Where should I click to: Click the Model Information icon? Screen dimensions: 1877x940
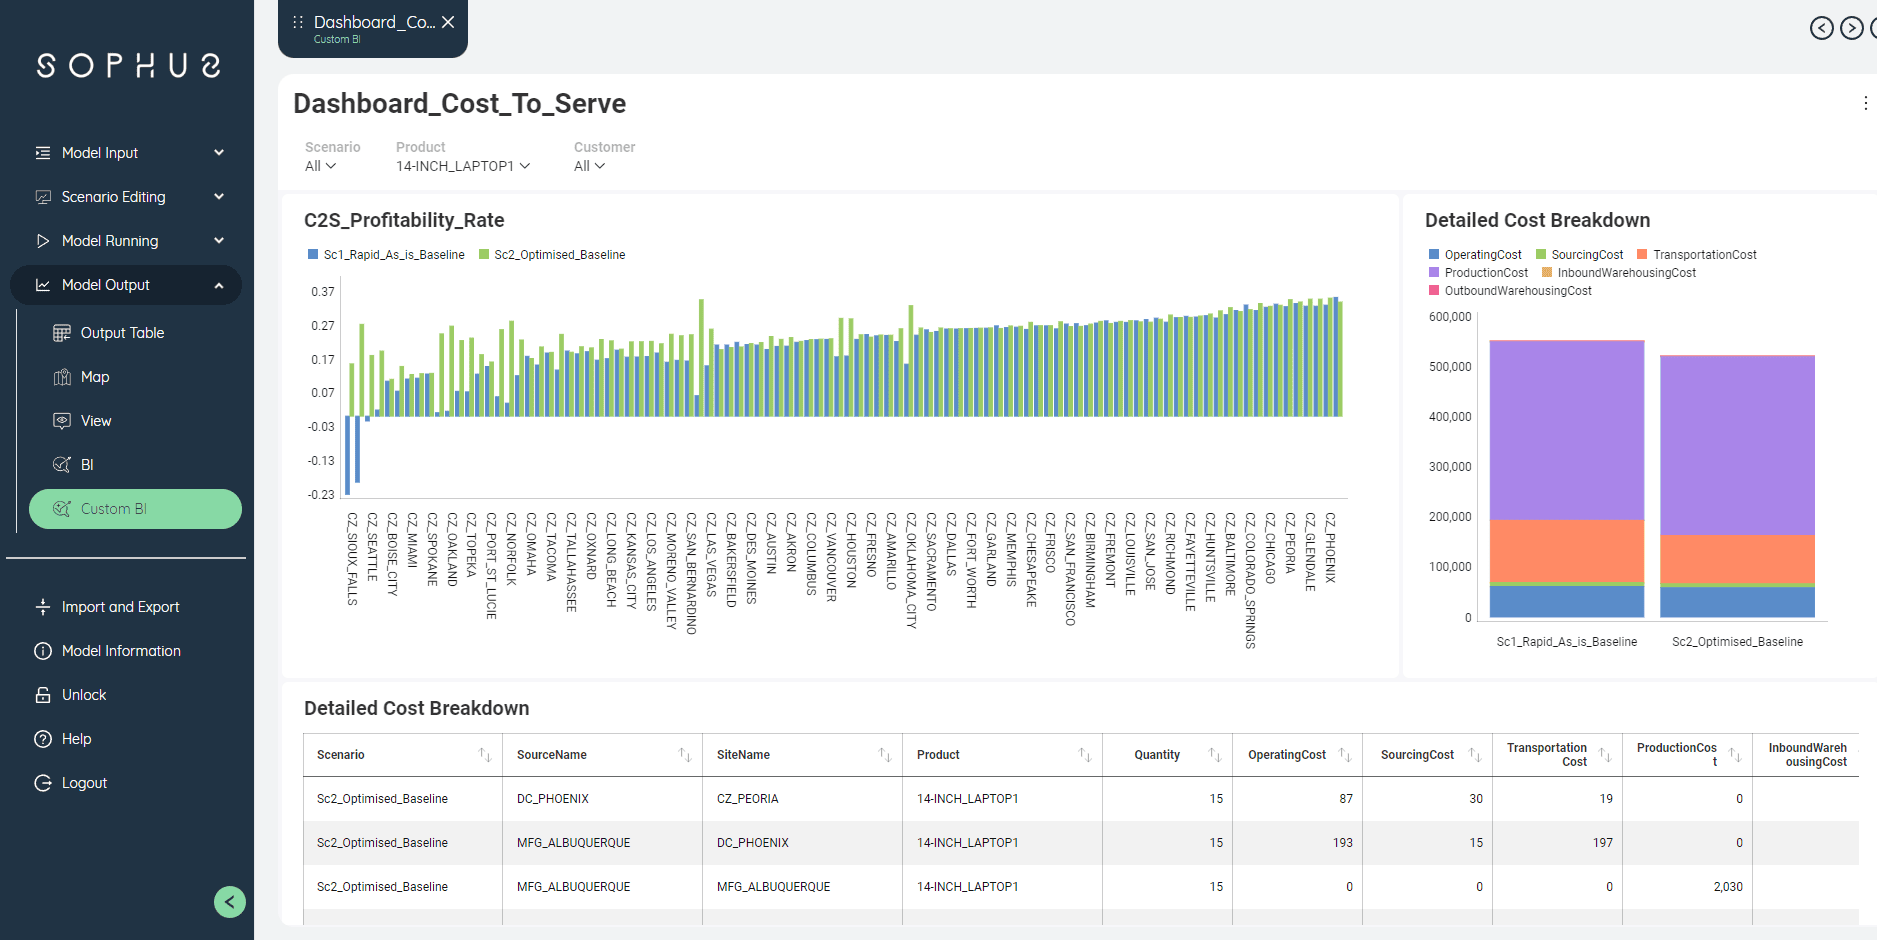[x=43, y=651]
